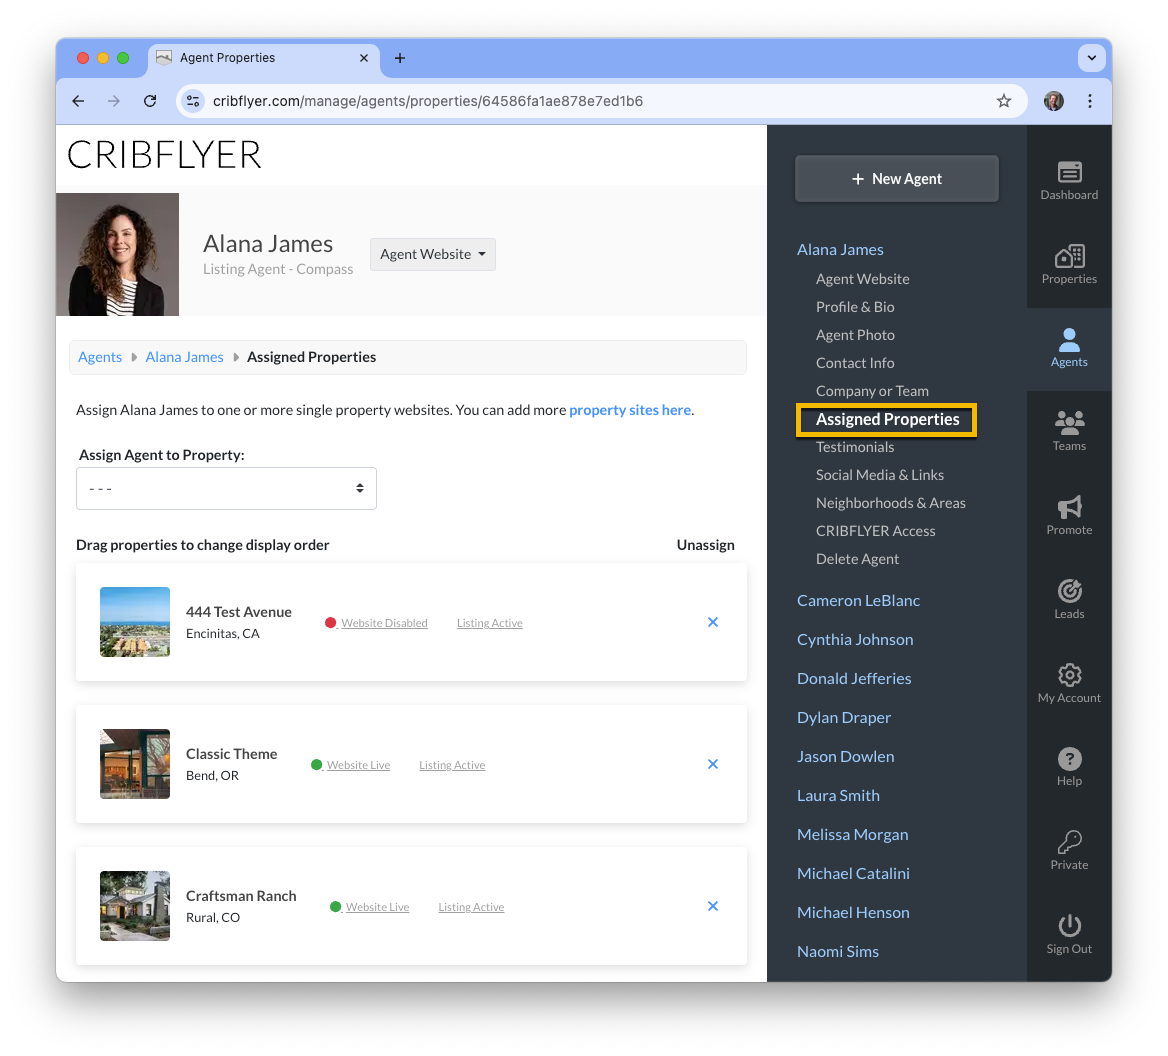Select Assigned Properties menu item
This screenshot has height=1056, width=1168.
click(886, 419)
